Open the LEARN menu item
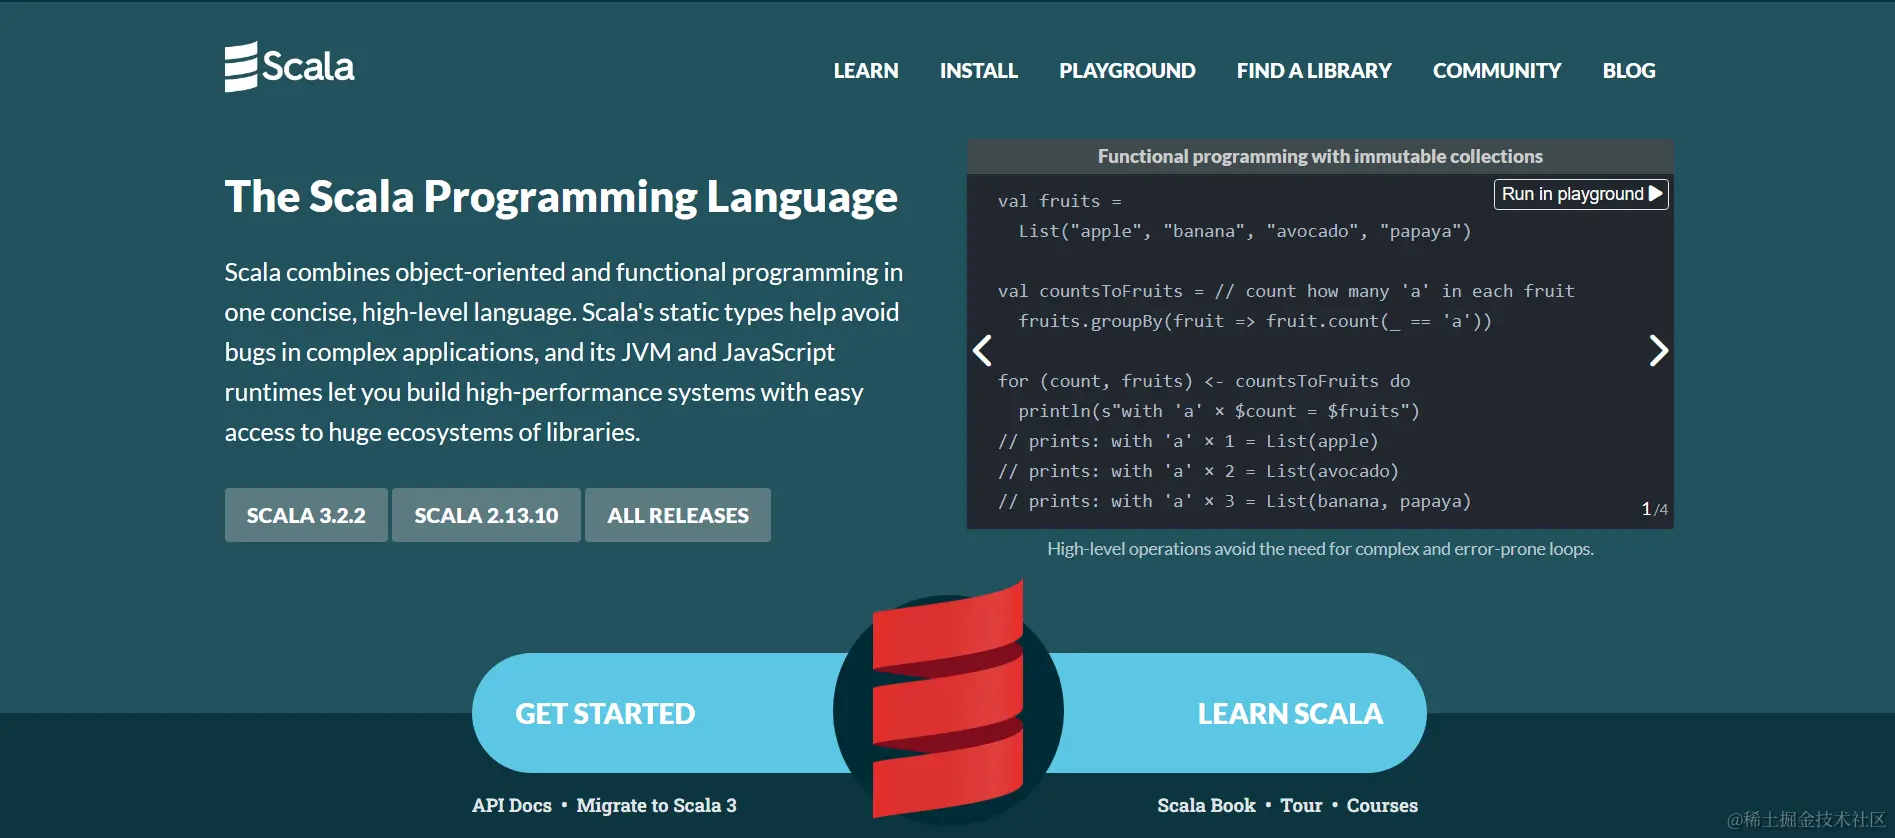The width and height of the screenshot is (1895, 838). pos(866,71)
